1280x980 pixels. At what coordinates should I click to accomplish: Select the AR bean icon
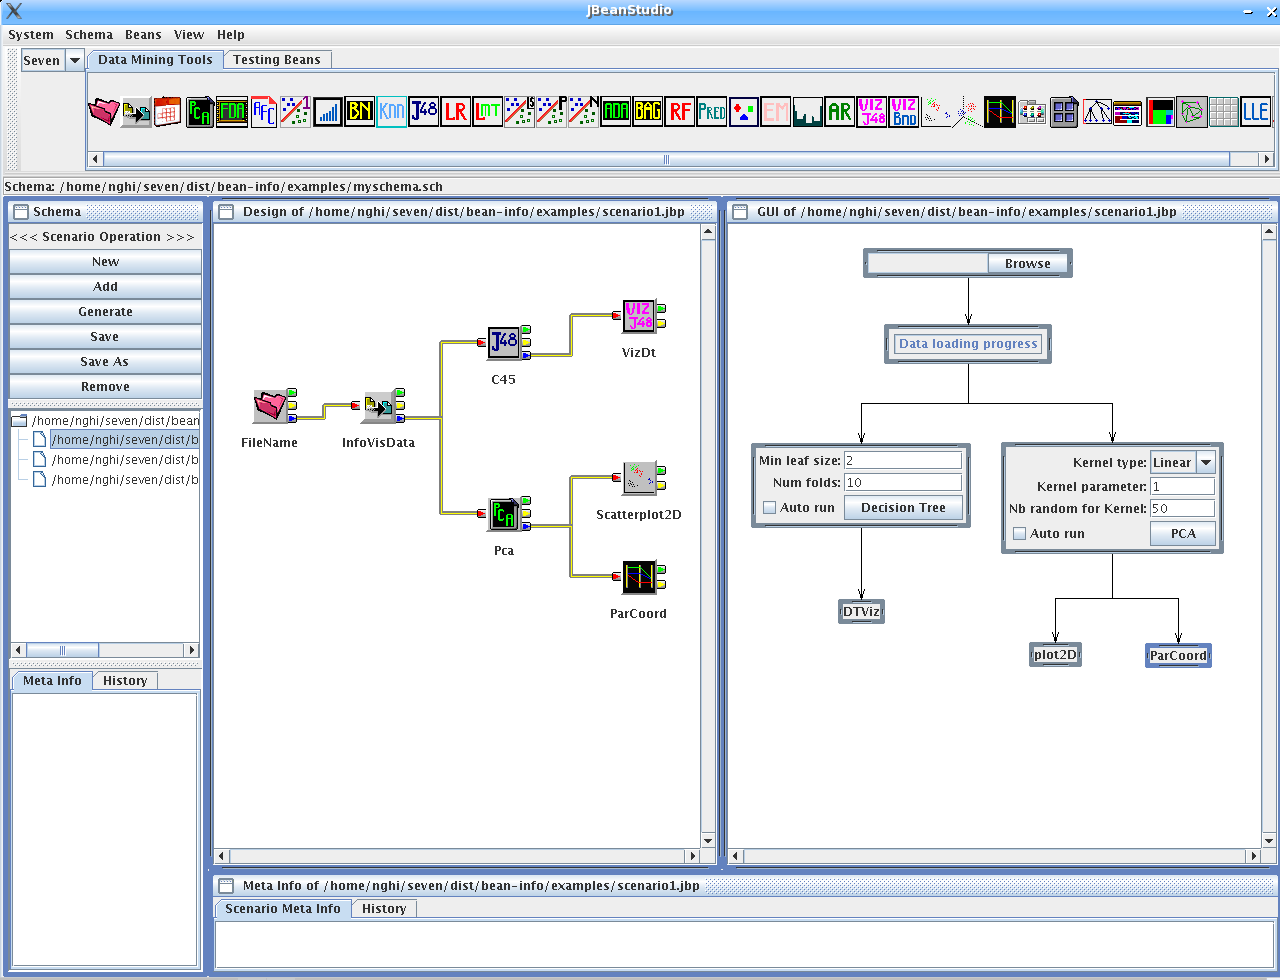click(x=840, y=111)
